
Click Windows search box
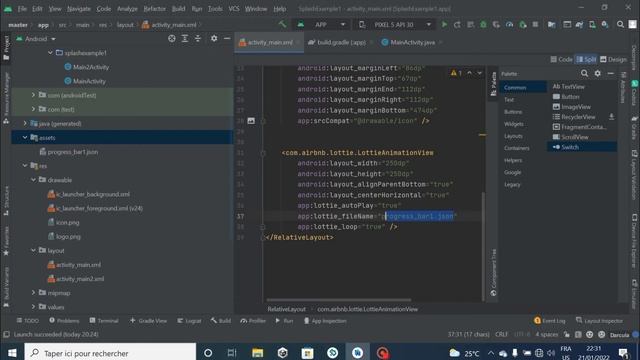coord(110,353)
